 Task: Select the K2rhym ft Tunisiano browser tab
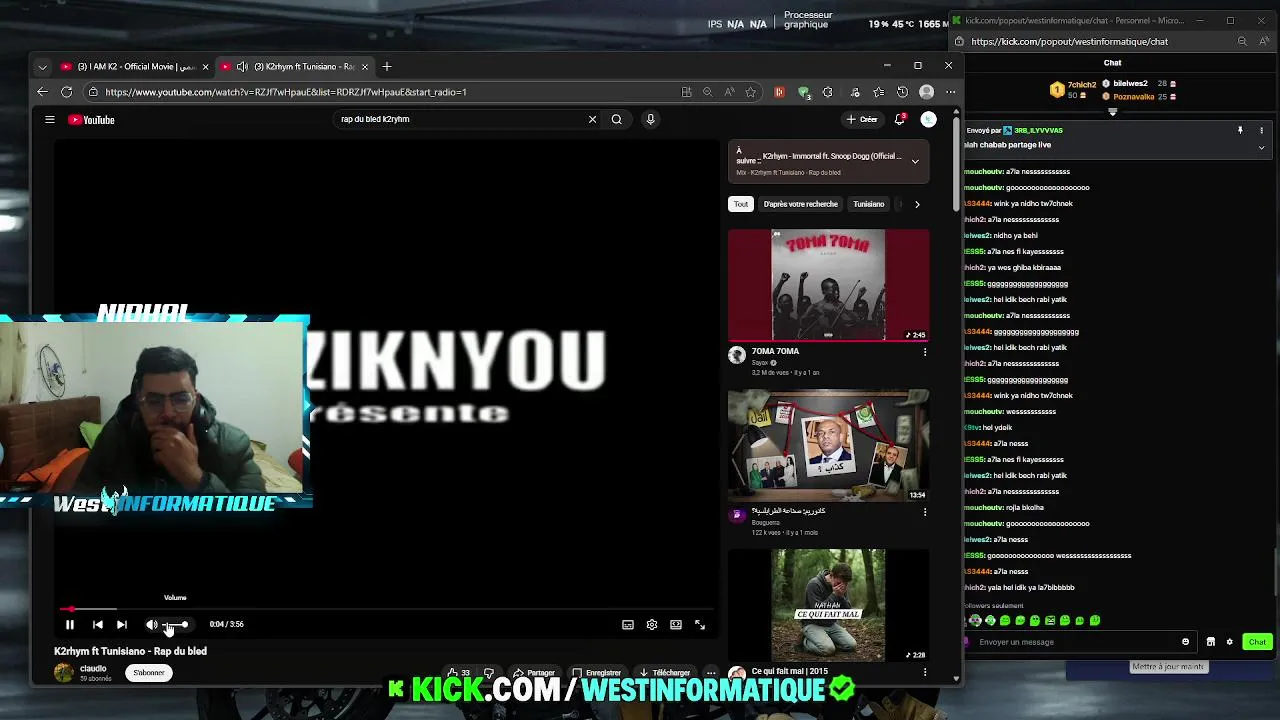(x=295, y=67)
